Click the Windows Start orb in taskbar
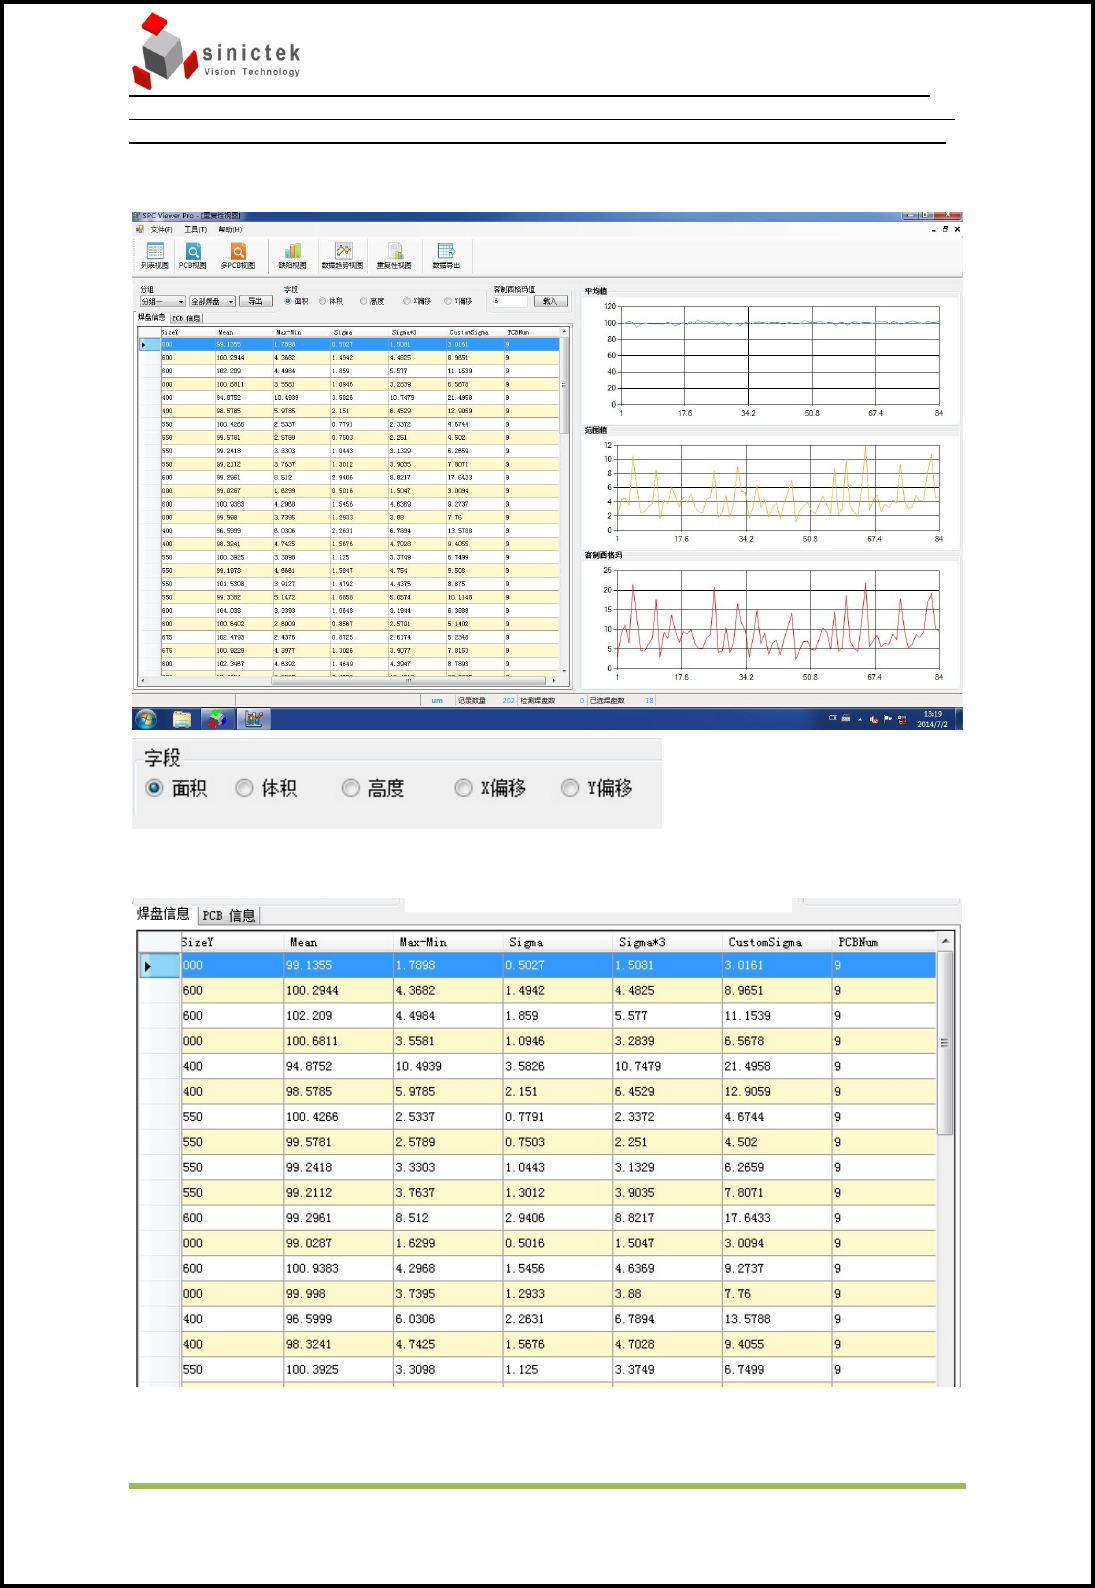The height and width of the screenshot is (1588, 1095). point(146,719)
